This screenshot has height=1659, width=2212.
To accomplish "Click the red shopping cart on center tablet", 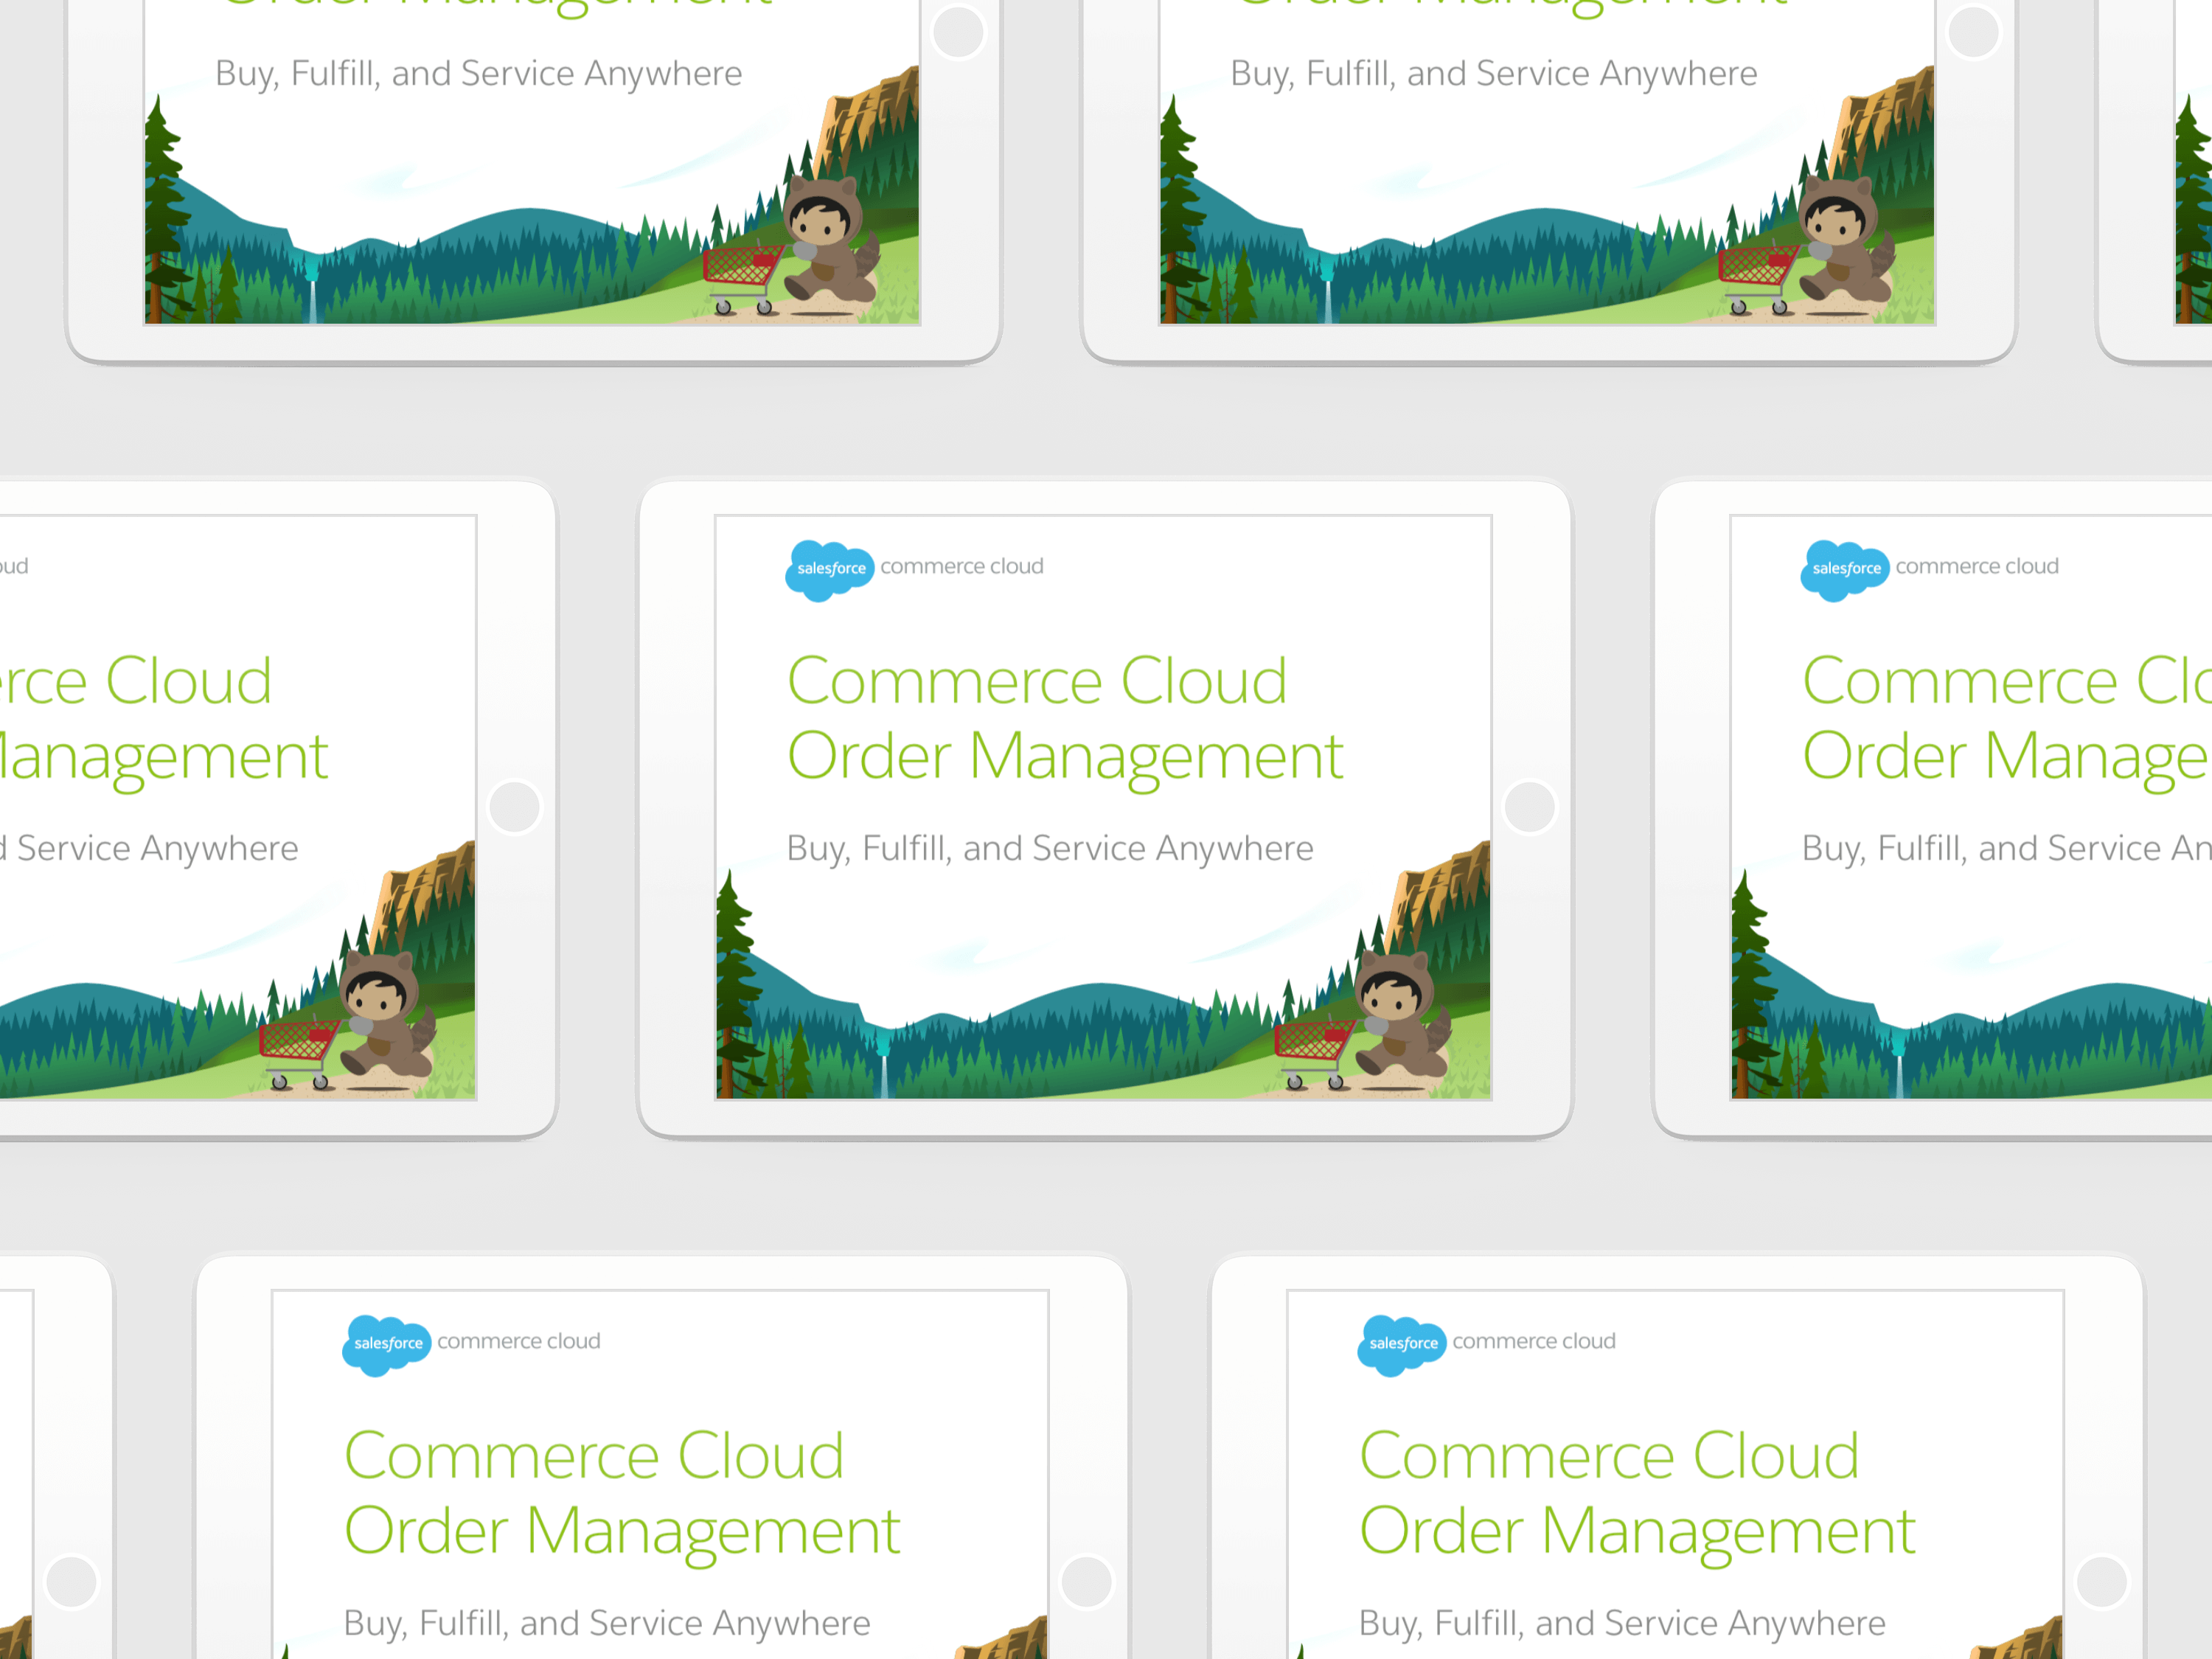I will [1316, 1052].
